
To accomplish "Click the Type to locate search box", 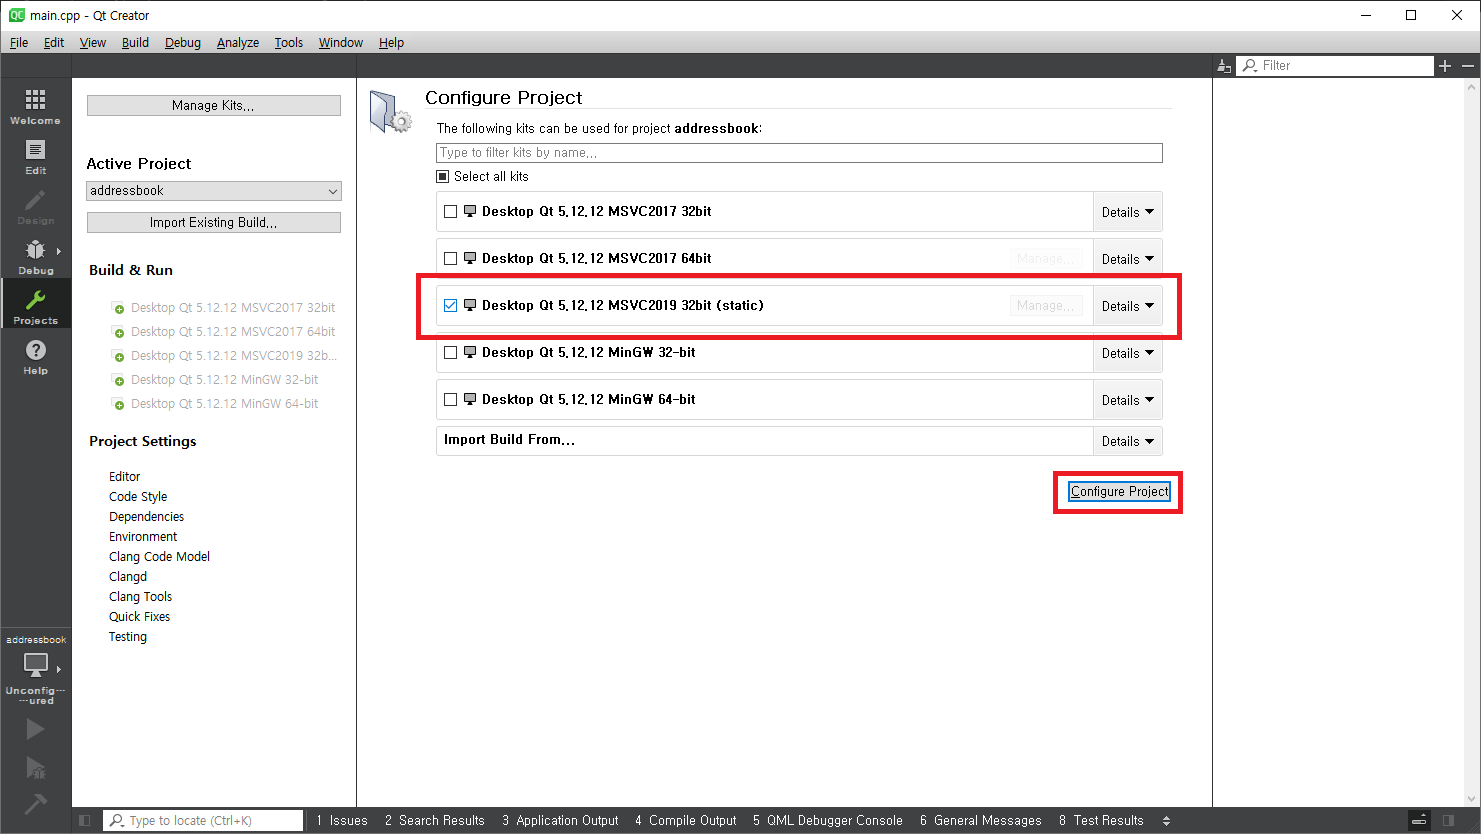I will pyautogui.click(x=203, y=820).
